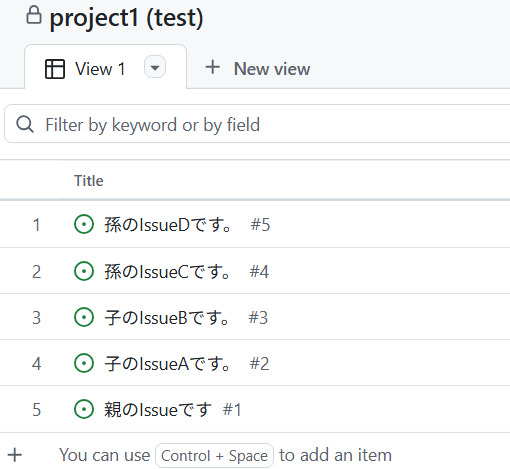Screen dimensions: 510x469
Task: Focus the Filter by keyword or by field box
Action: (257, 124)
